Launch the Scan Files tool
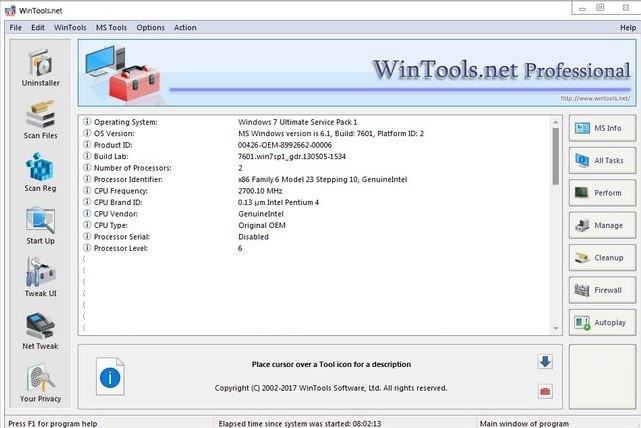The height and width of the screenshot is (428, 641). (x=40, y=120)
